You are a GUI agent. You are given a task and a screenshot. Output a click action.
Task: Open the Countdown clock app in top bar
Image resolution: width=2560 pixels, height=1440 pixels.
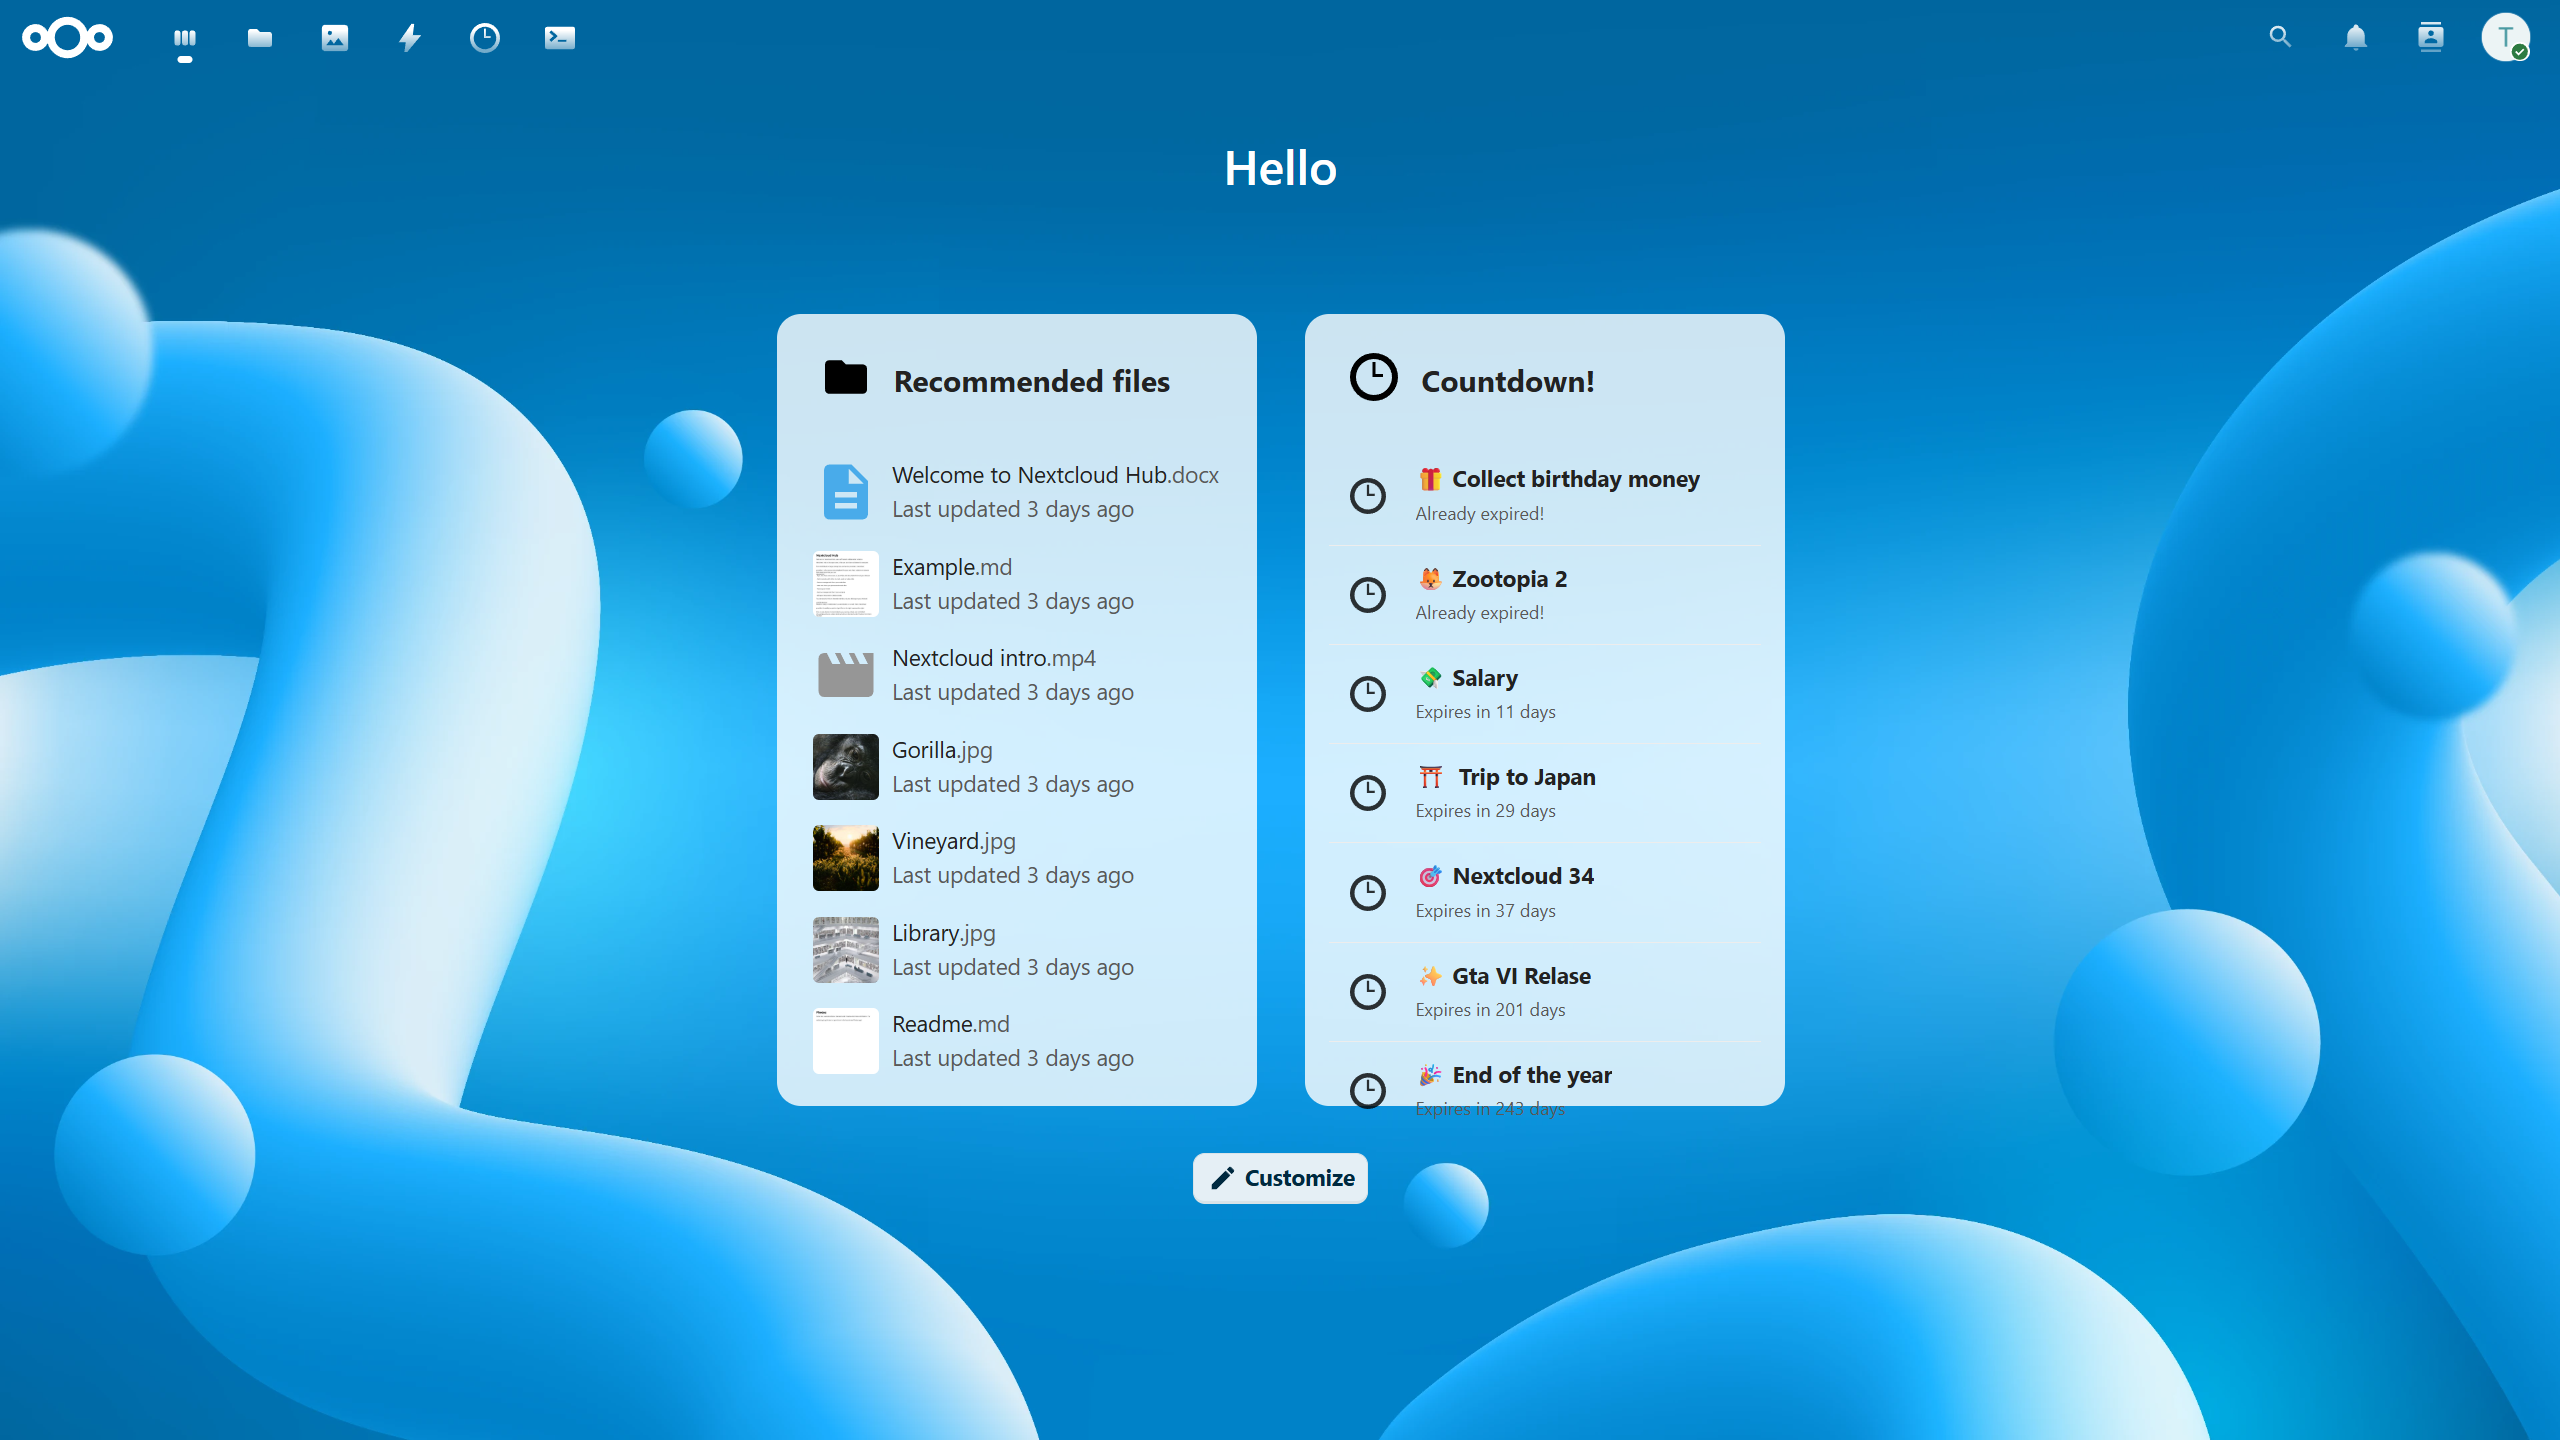click(x=485, y=38)
